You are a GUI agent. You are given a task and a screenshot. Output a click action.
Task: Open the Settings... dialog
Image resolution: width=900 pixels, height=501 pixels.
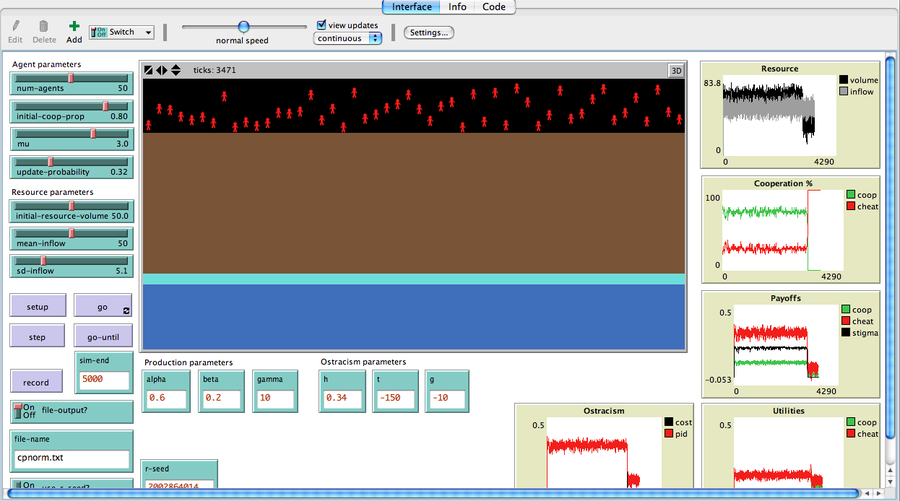[429, 32]
